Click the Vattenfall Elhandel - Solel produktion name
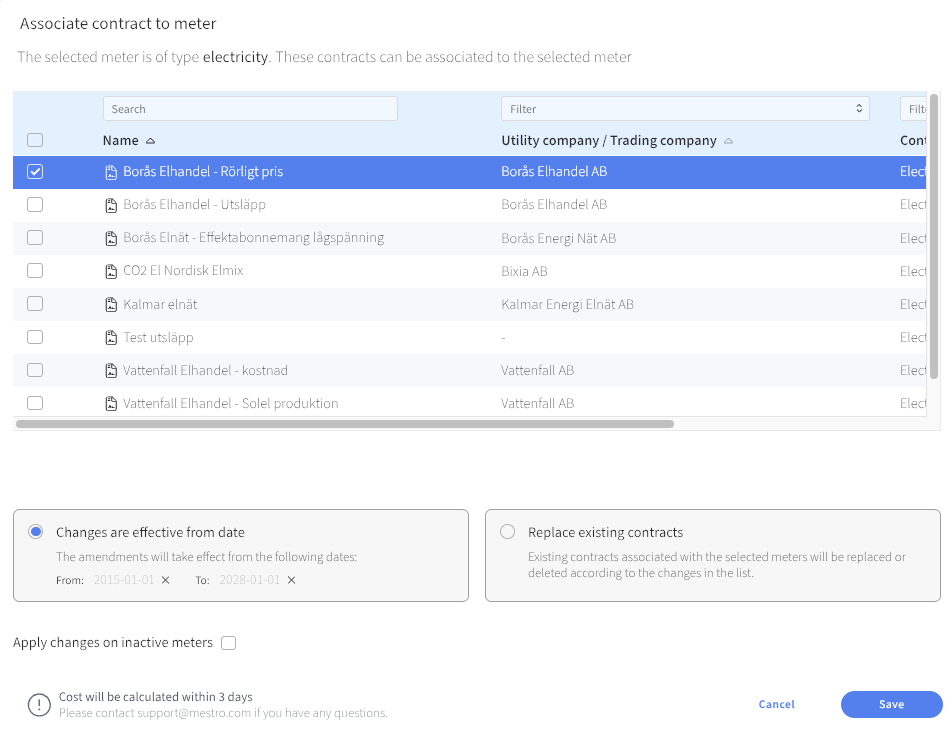The image size is (952, 738). coord(231,404)
